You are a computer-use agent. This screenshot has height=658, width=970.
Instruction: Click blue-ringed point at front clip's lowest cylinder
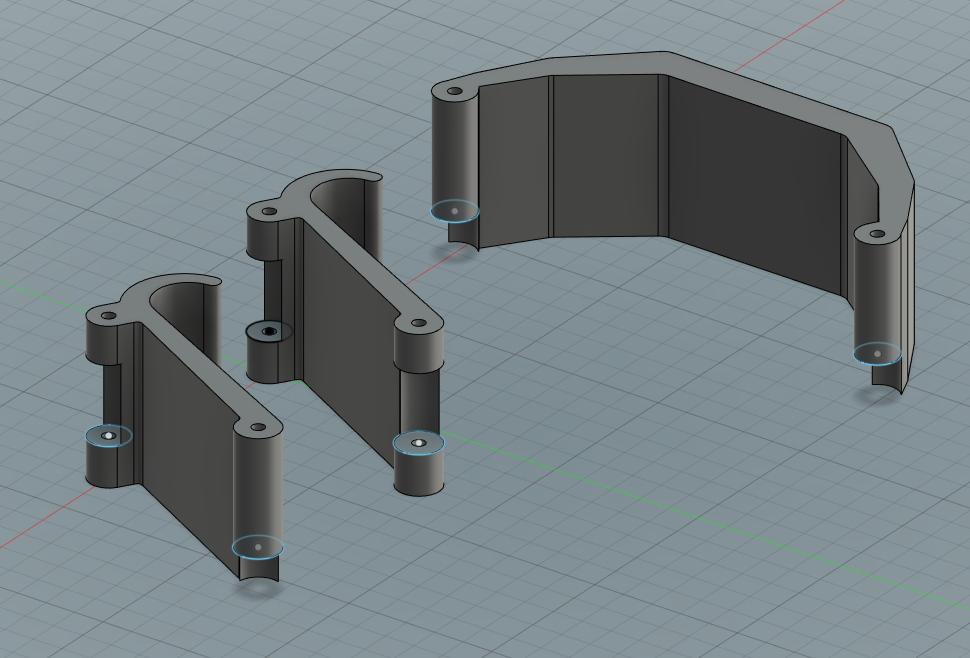click(x=258, y=547)
